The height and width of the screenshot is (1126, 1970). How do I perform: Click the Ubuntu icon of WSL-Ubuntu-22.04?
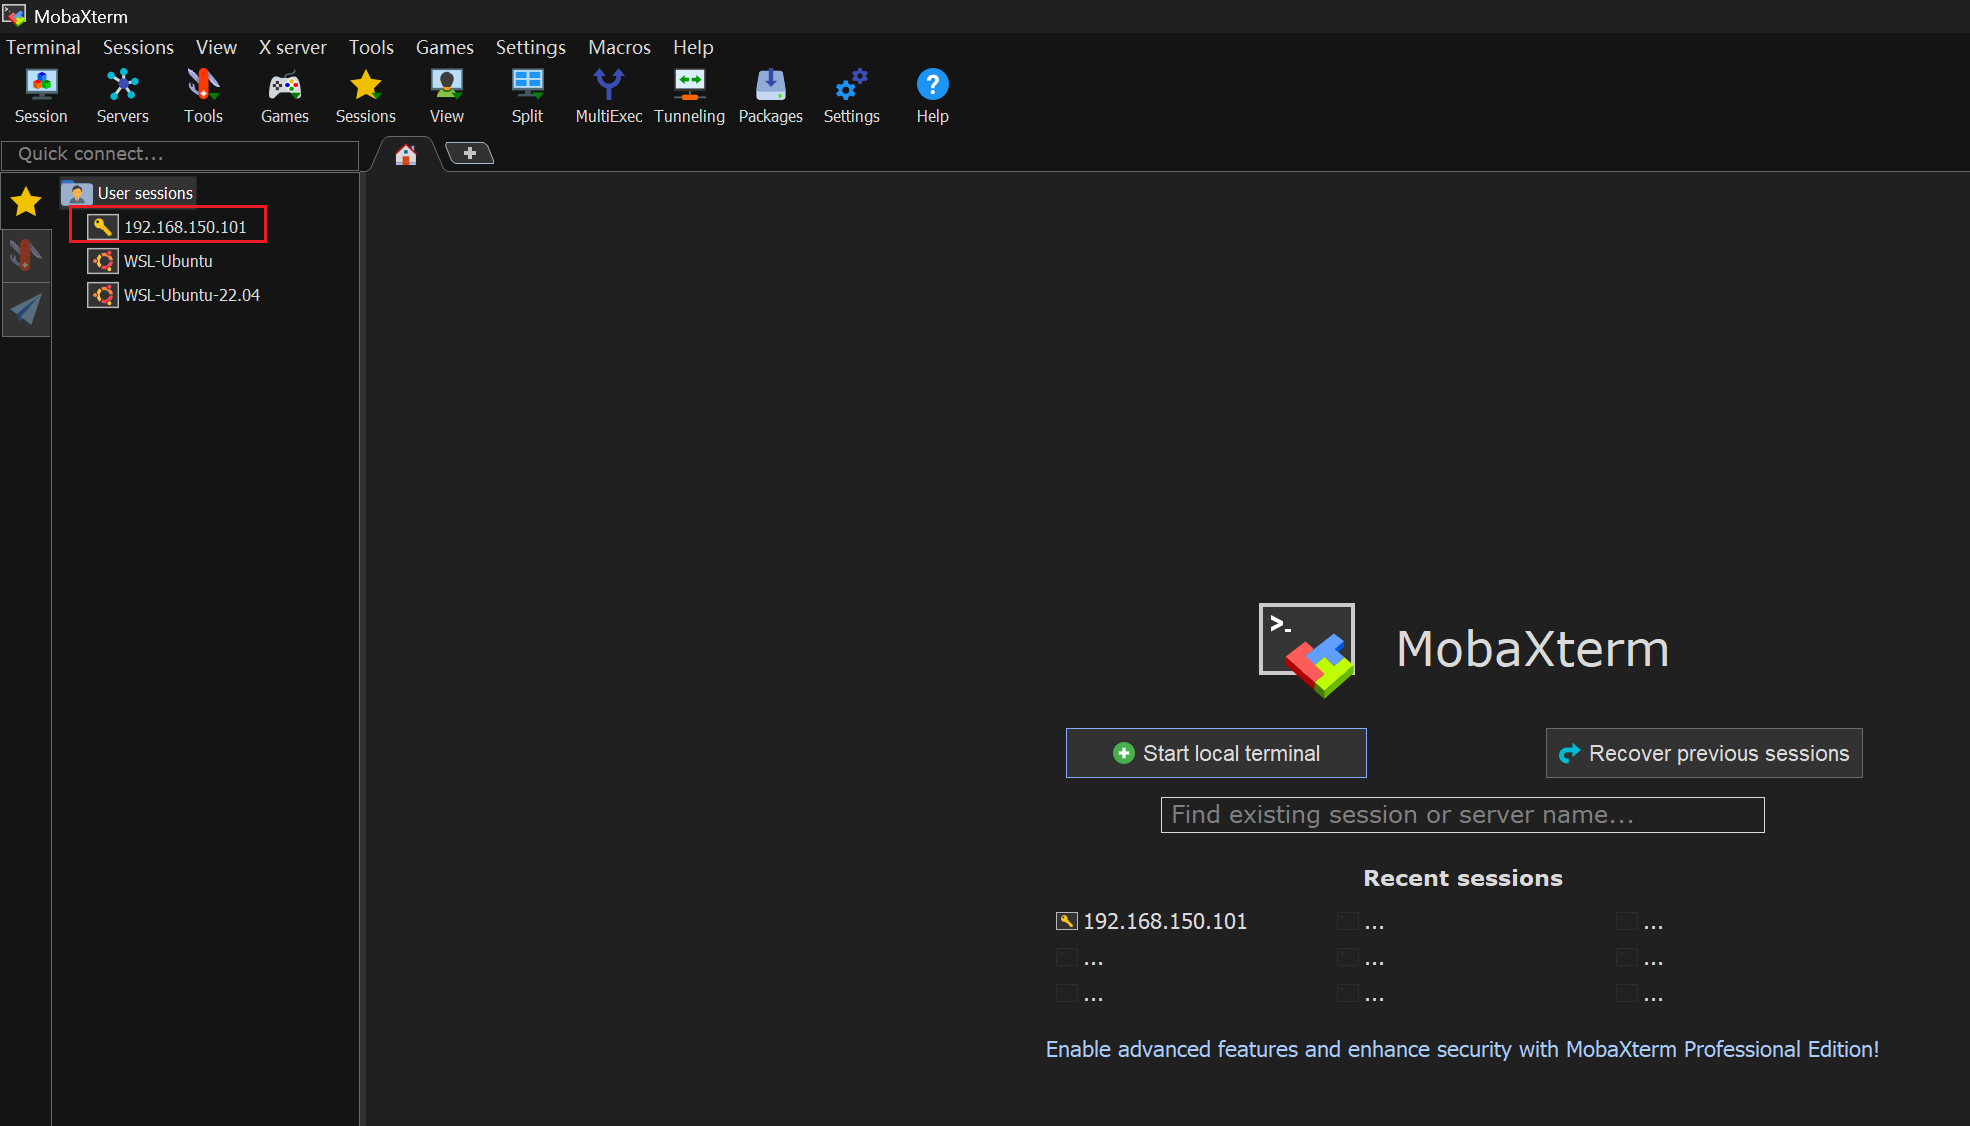click(102, 295)
